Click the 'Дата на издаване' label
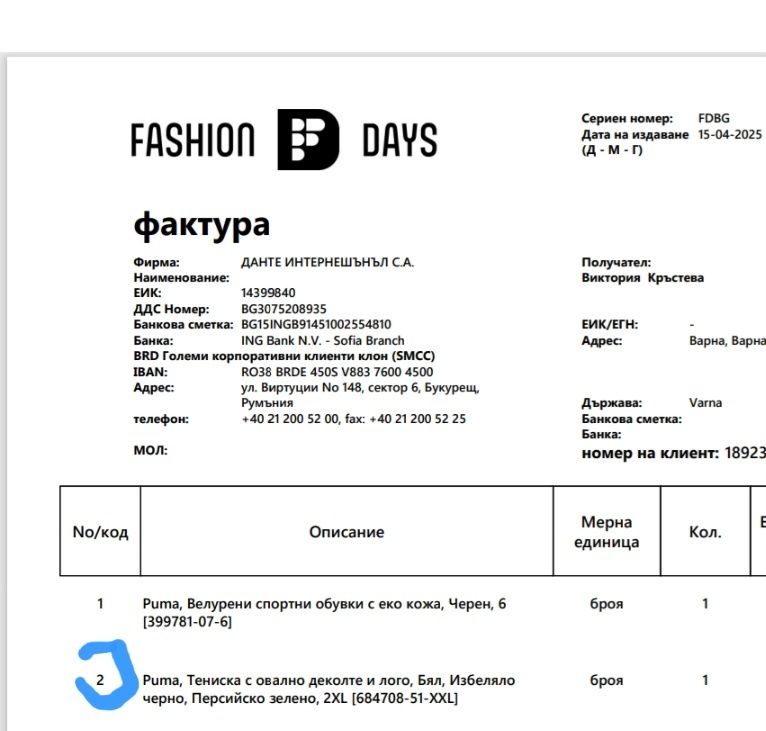Screen dimensions: 766x731 point(635,134)
